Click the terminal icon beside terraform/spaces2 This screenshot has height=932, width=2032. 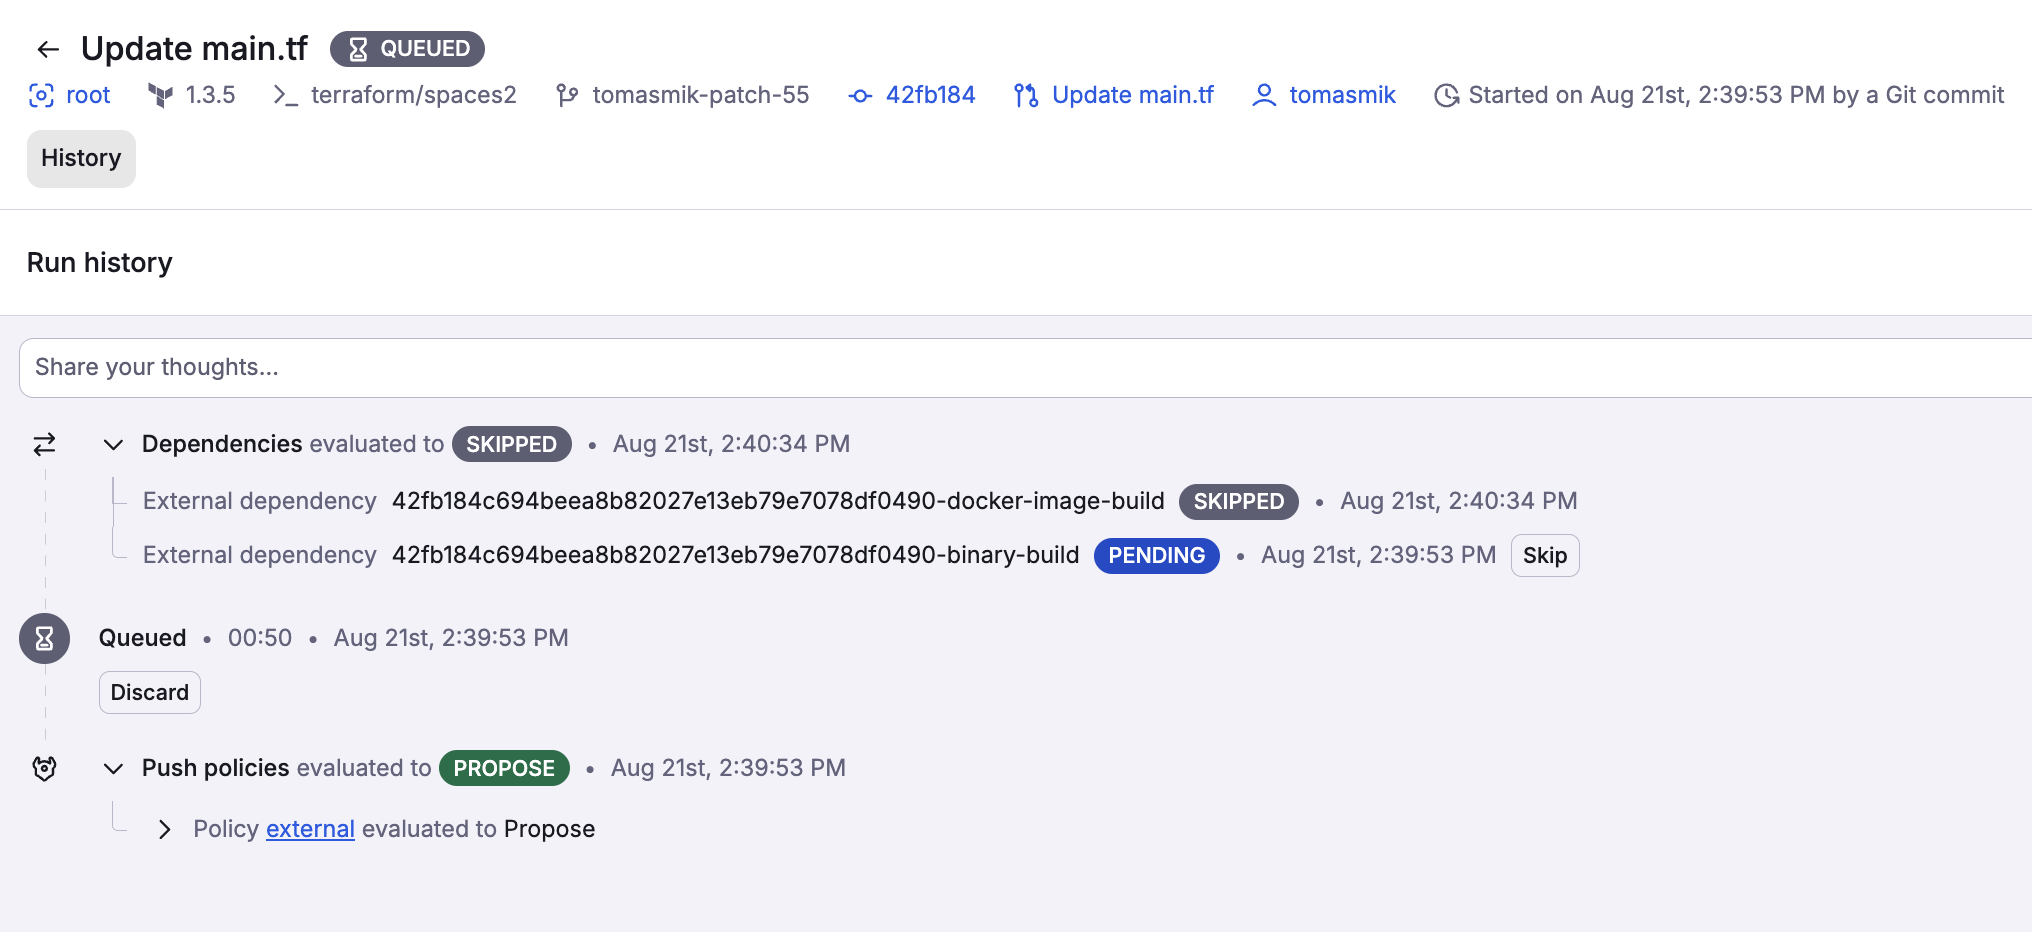click(283, 95)
